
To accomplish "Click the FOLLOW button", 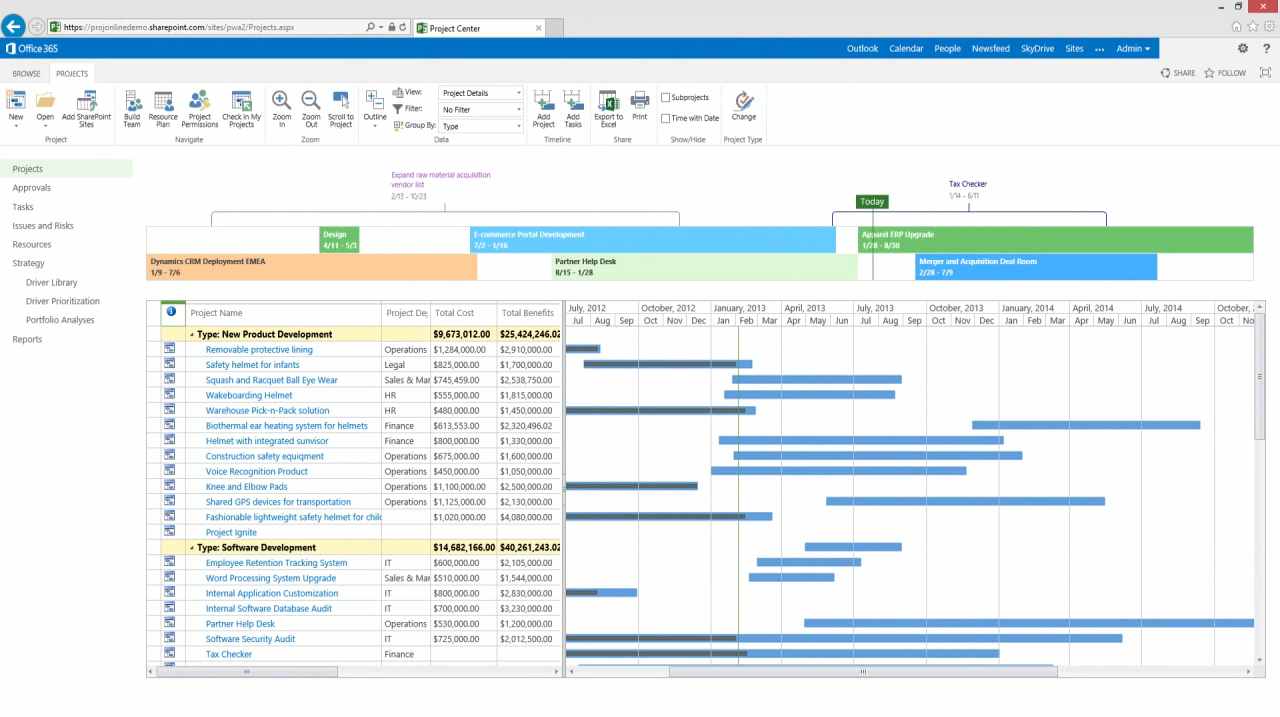I will [x=1225, y=73].
